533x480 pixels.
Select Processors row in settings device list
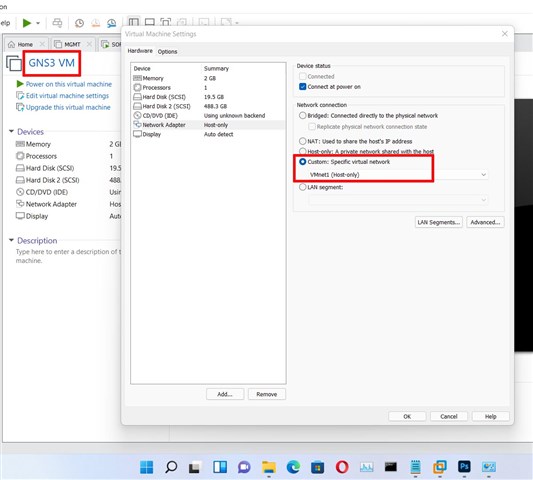click(208, 87)
